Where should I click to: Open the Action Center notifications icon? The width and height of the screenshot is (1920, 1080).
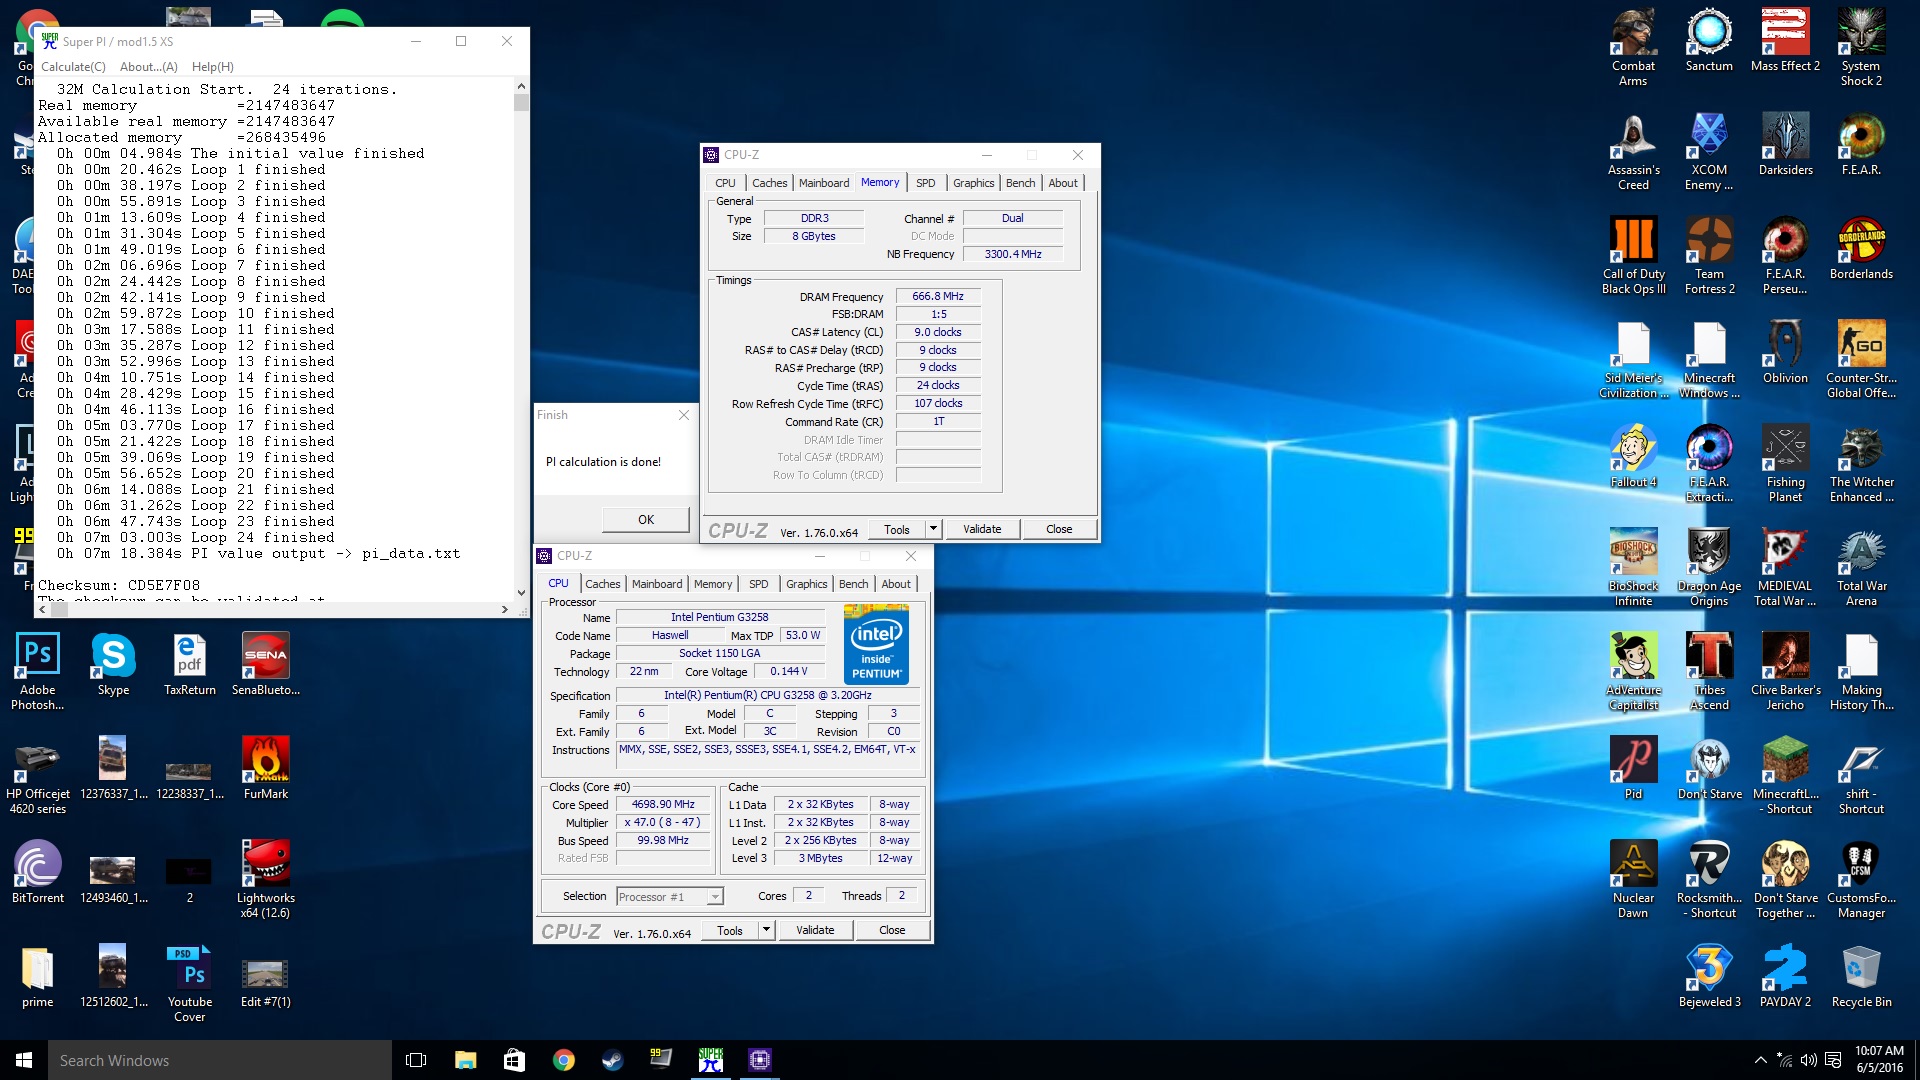click(1833, 1060)
